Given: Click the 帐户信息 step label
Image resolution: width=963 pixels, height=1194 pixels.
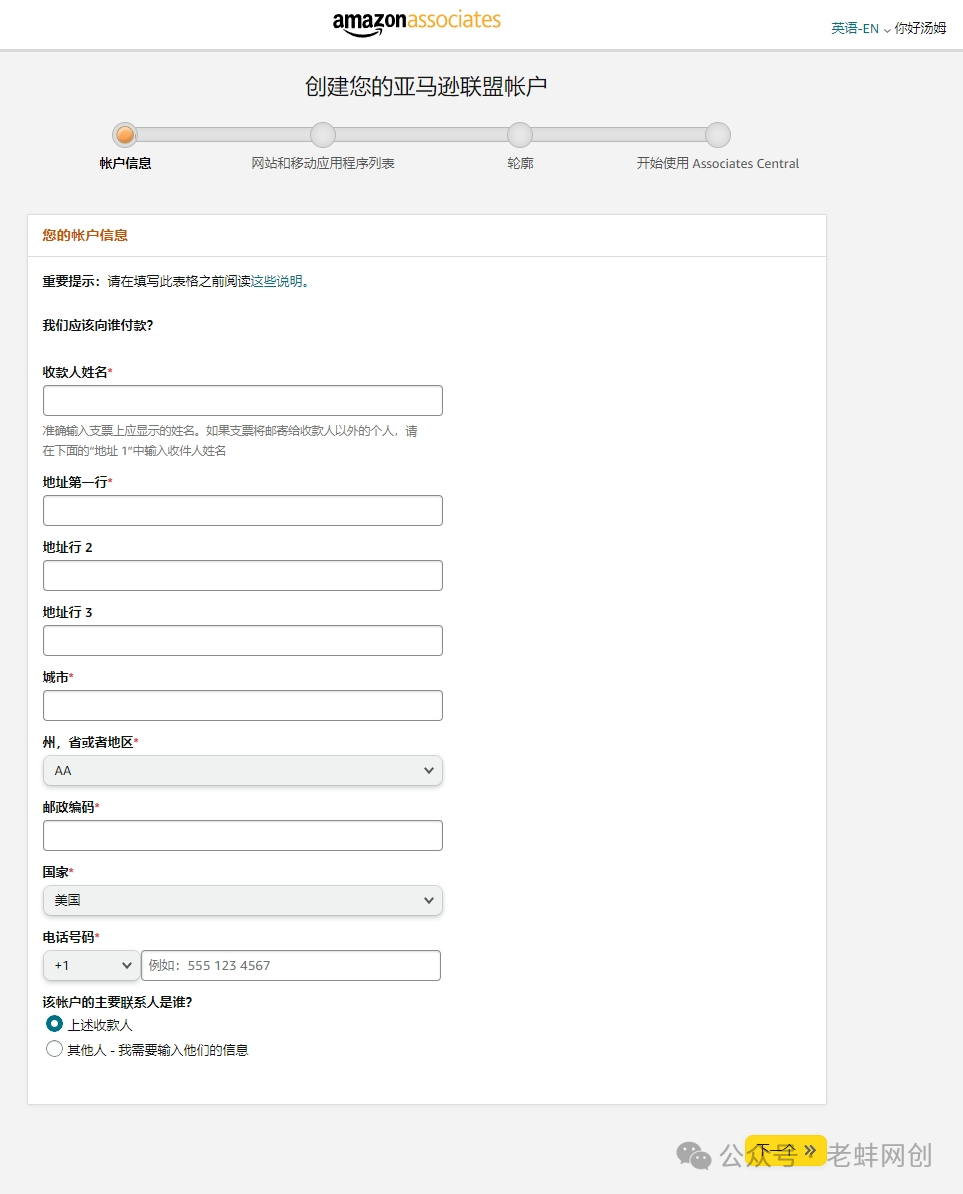Looking at the screenshot, I should tap(126, 163).
